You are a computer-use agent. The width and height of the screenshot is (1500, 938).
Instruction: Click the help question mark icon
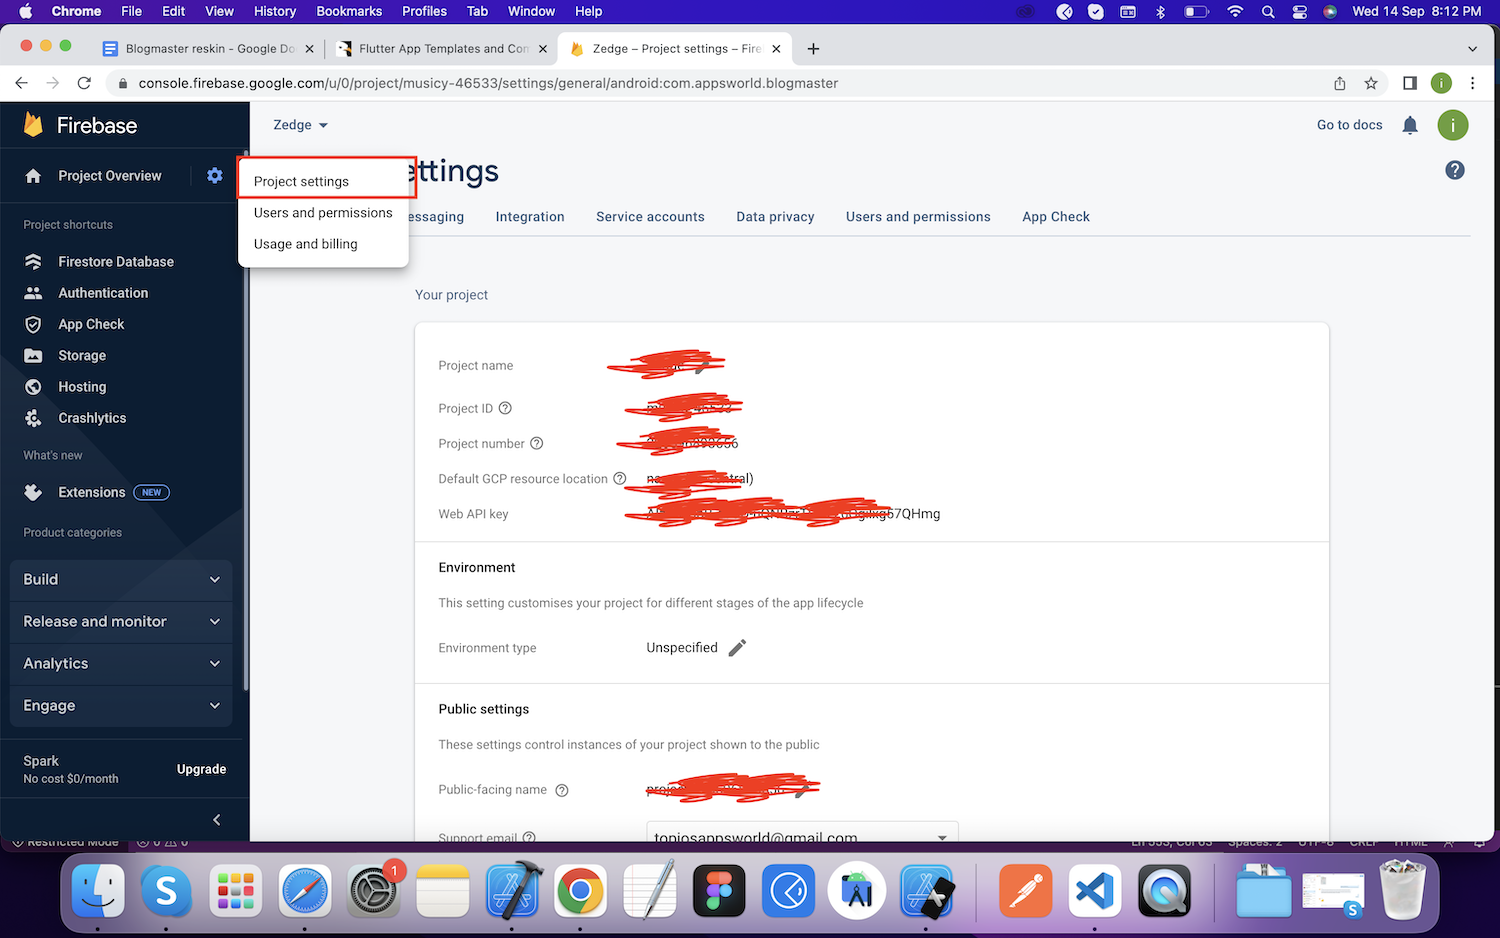tap(1455, 170)
